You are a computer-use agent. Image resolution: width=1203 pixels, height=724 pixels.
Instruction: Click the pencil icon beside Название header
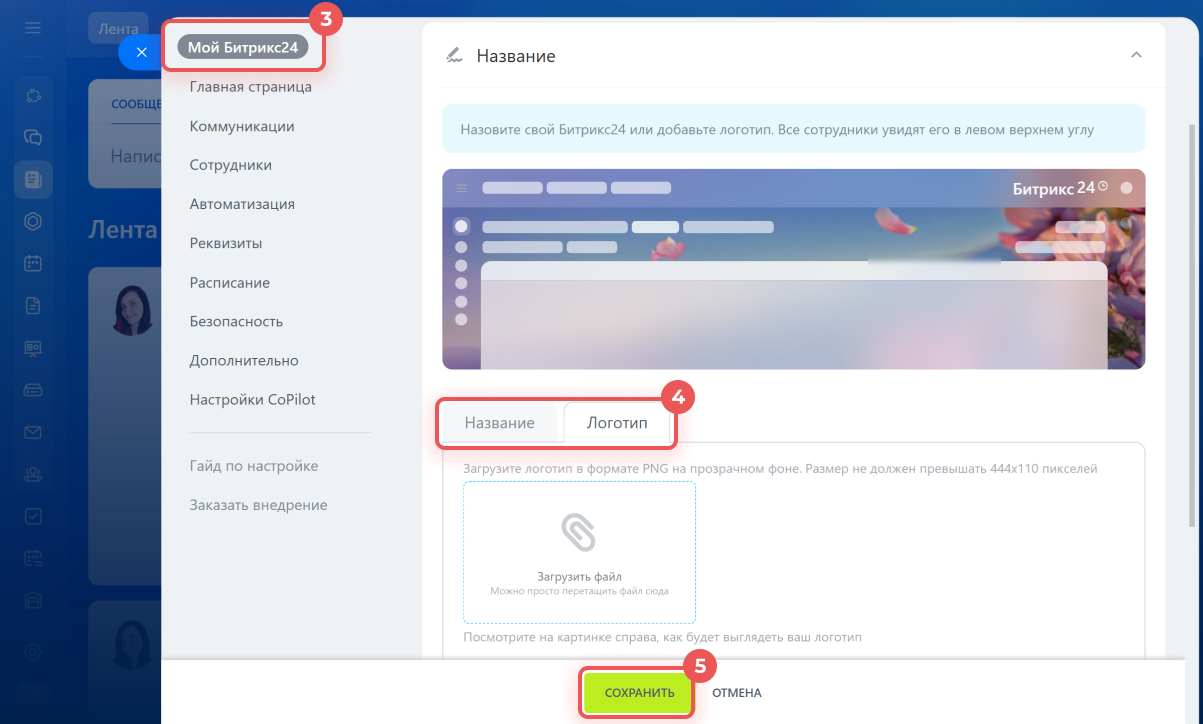click(454, 55)
